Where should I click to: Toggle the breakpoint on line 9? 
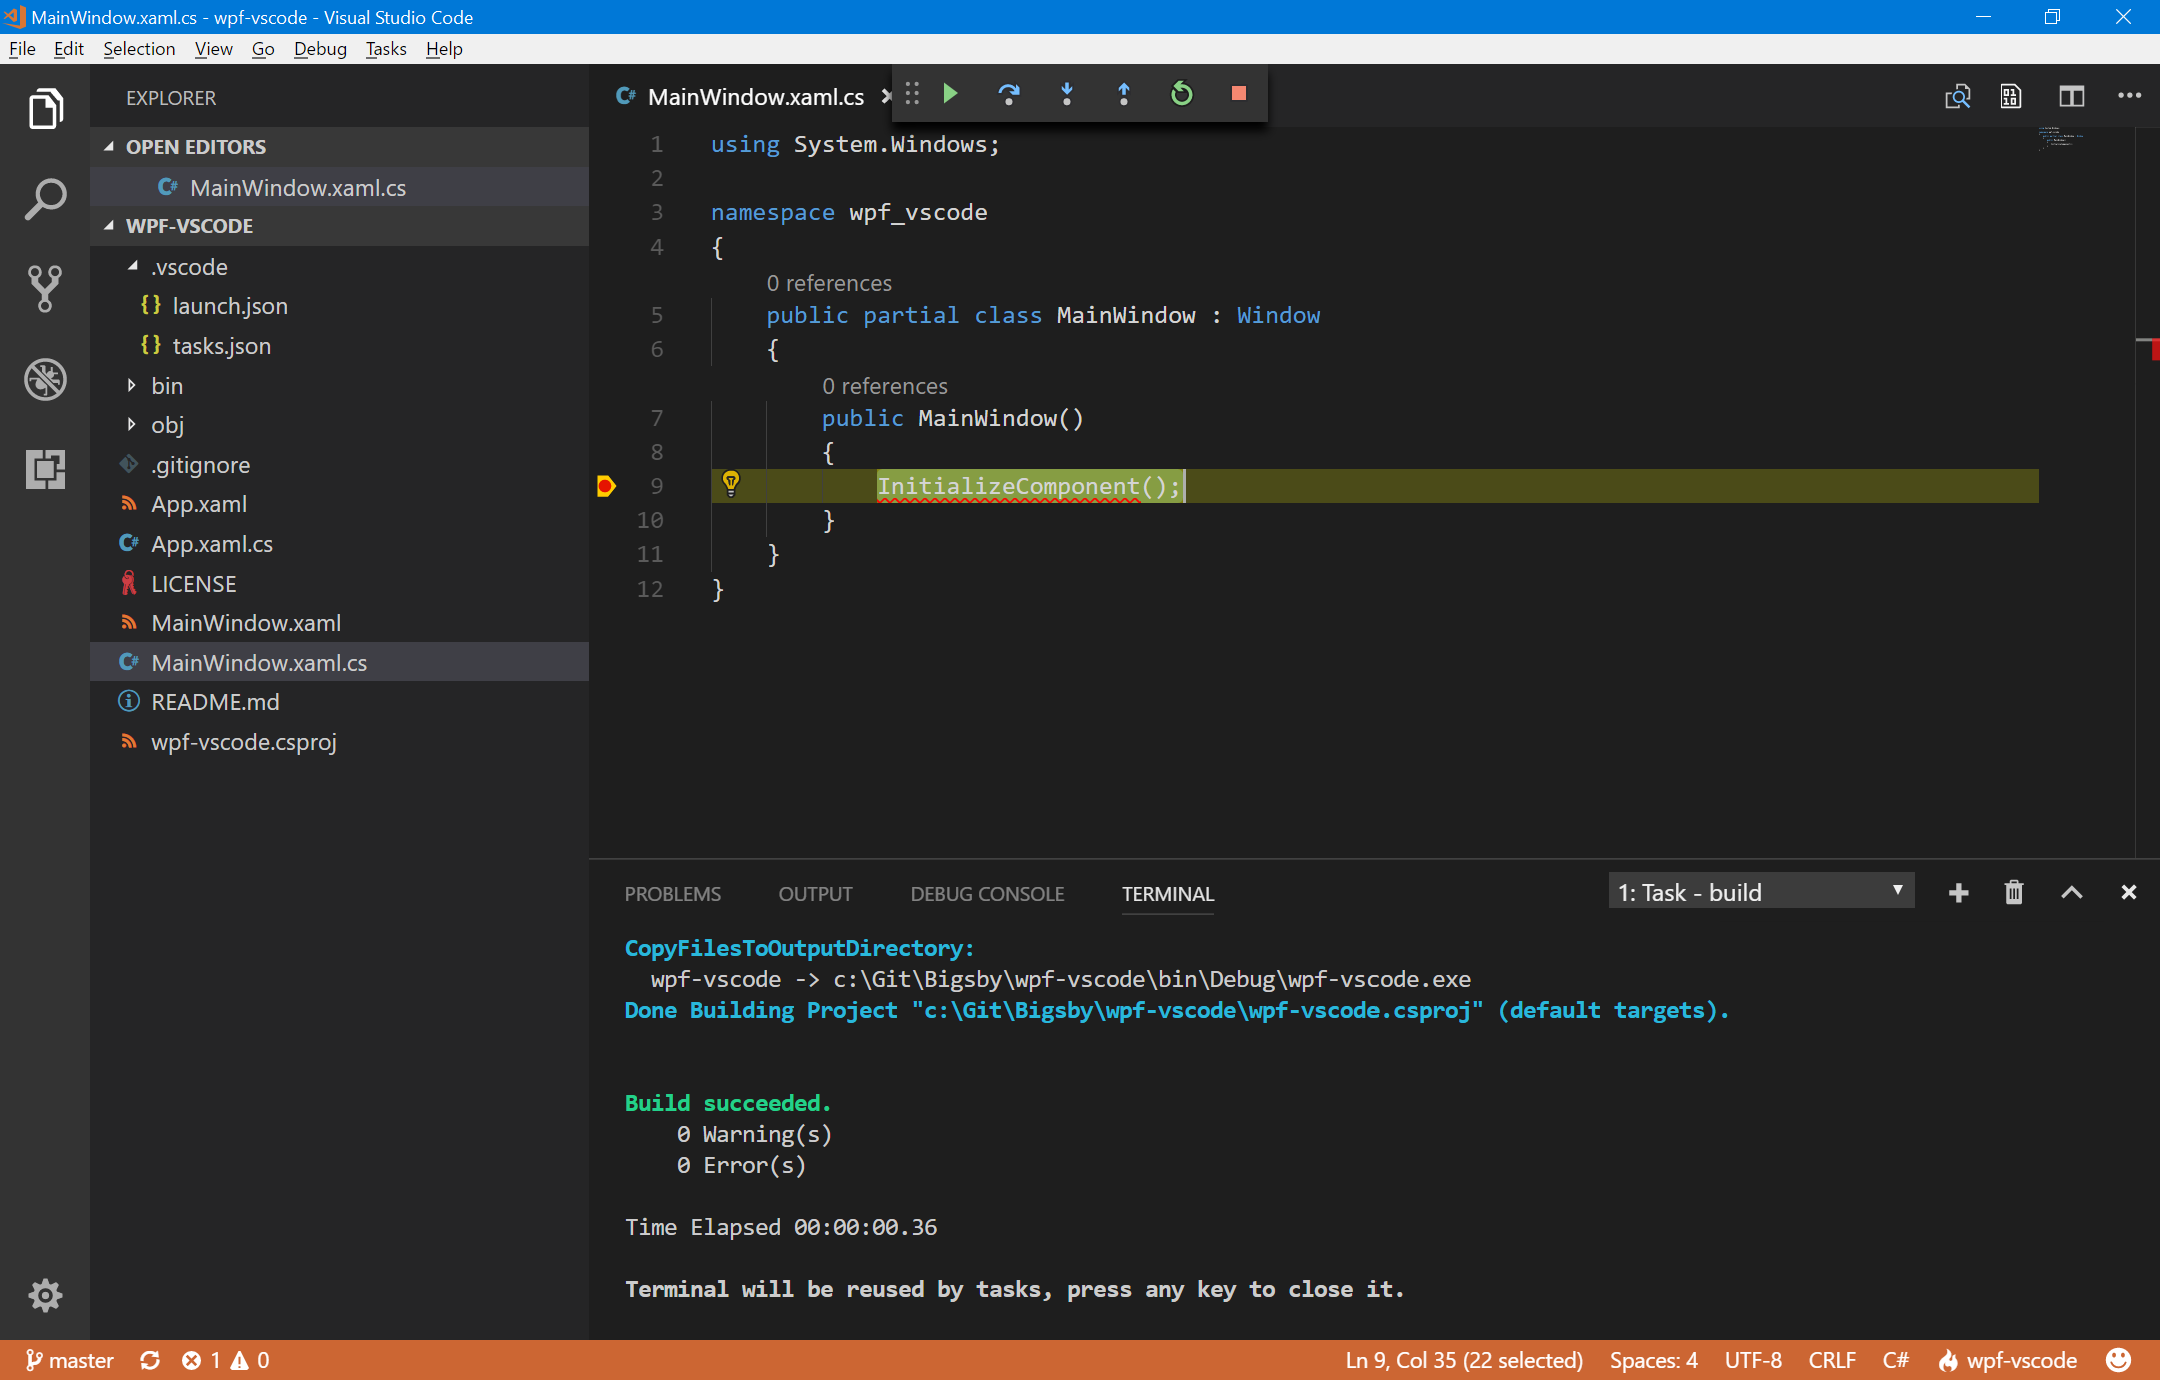(606, 487)
